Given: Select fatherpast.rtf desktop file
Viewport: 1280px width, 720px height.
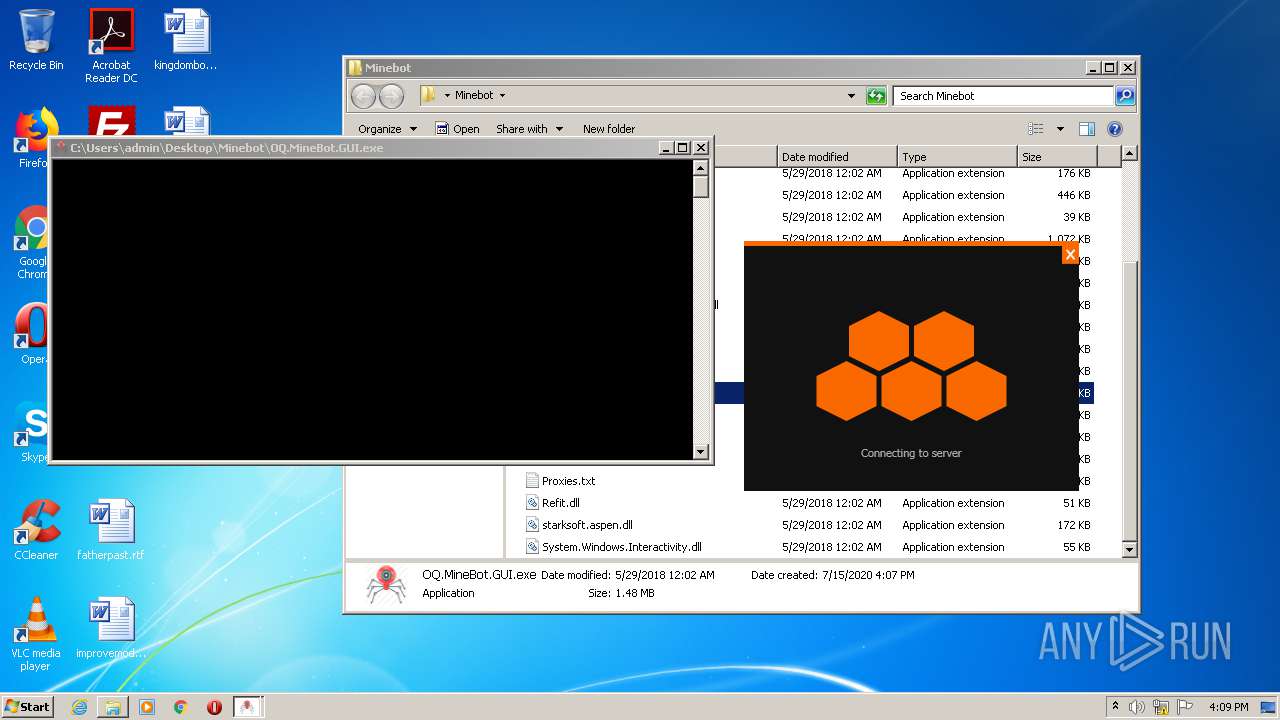Looking at the screenshot, I should pos(111,530).
